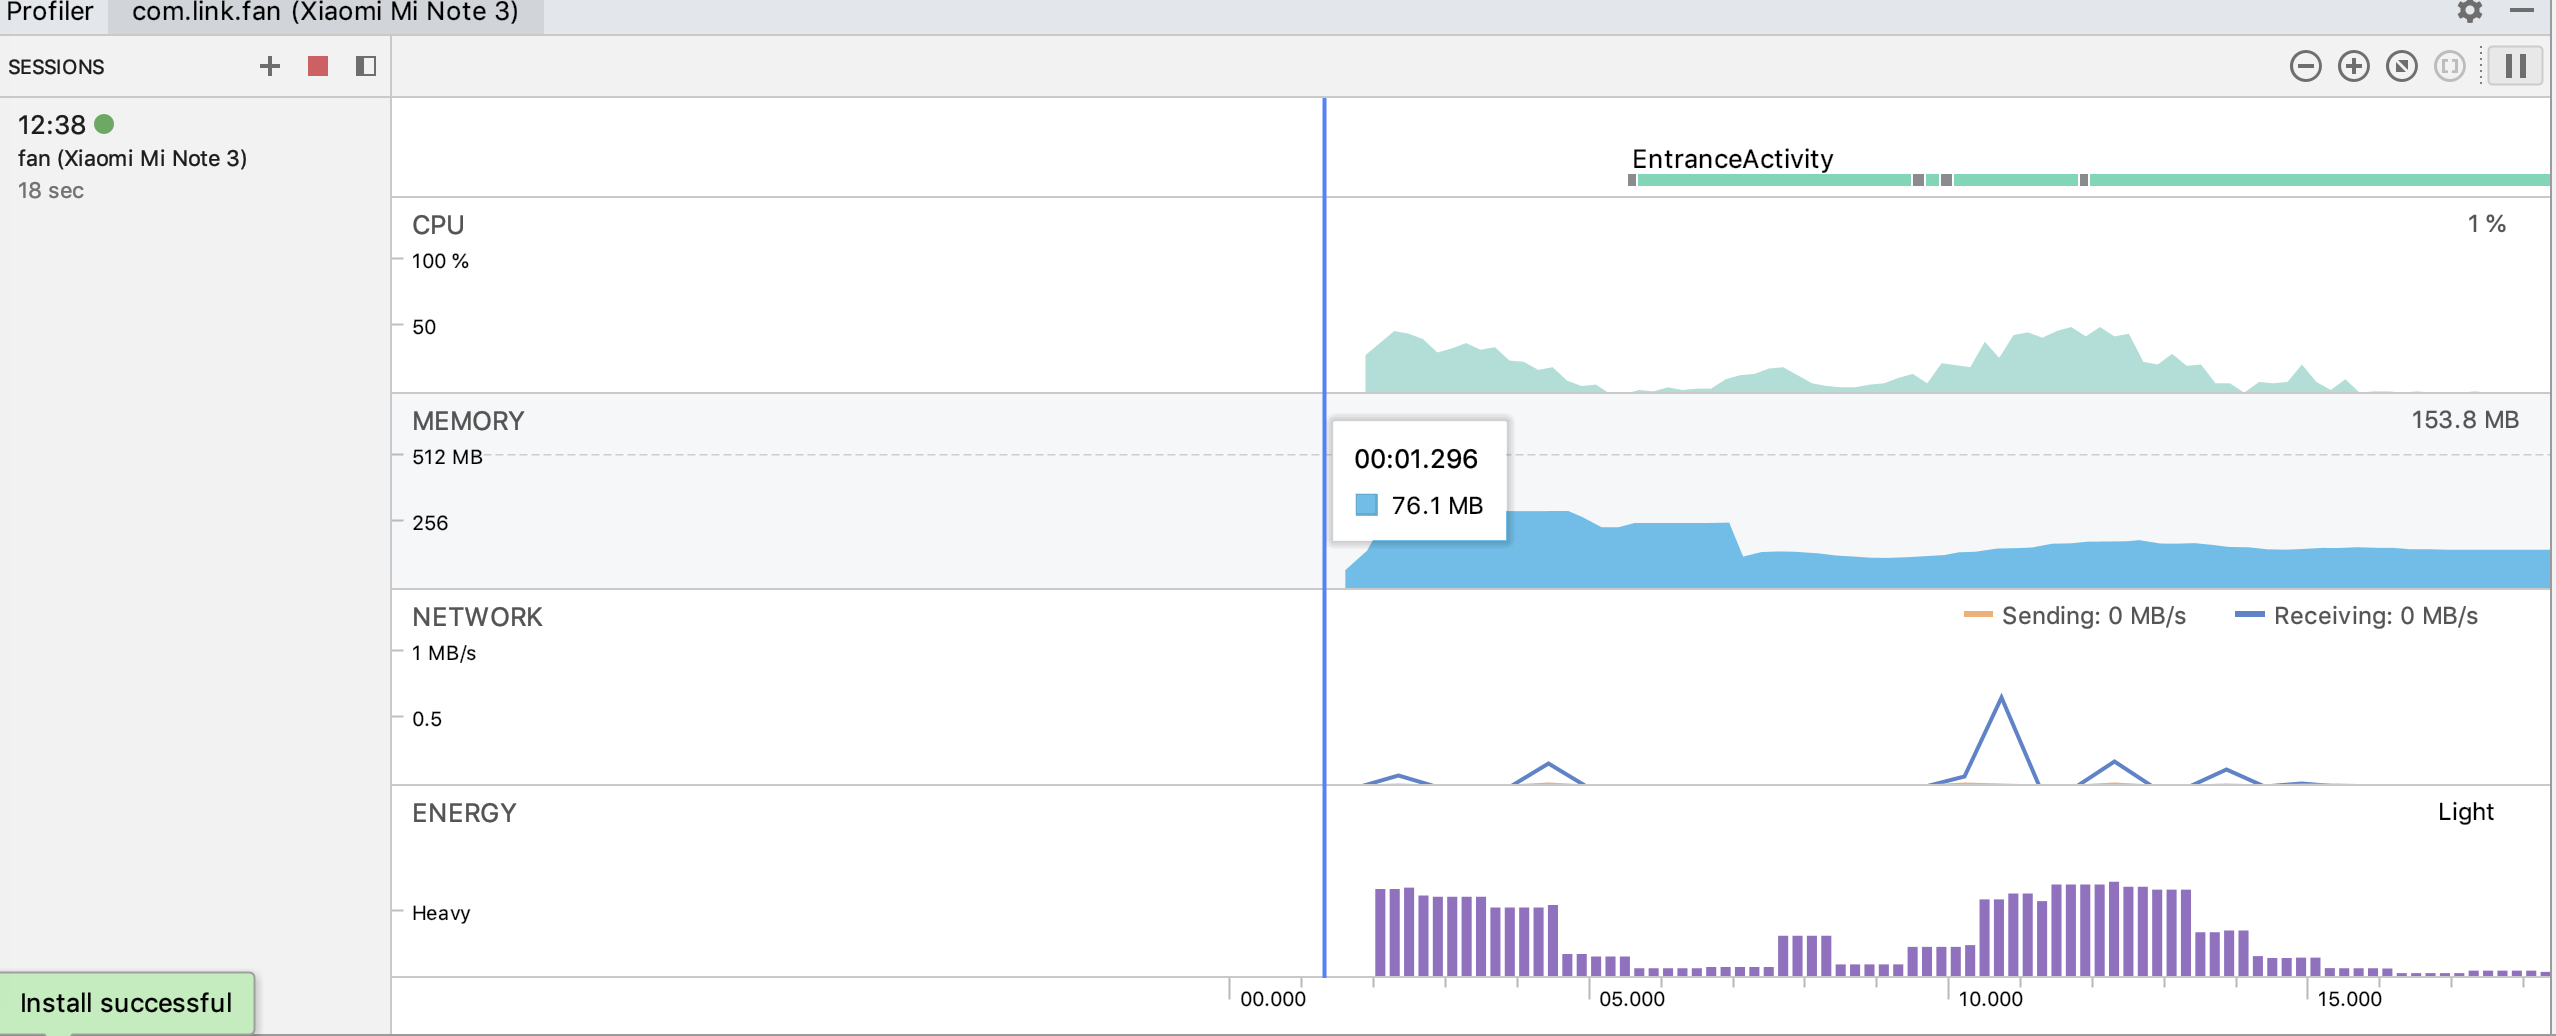
Task: Click the 1 % CPU usage value
Action: (x=2486, y=224)
